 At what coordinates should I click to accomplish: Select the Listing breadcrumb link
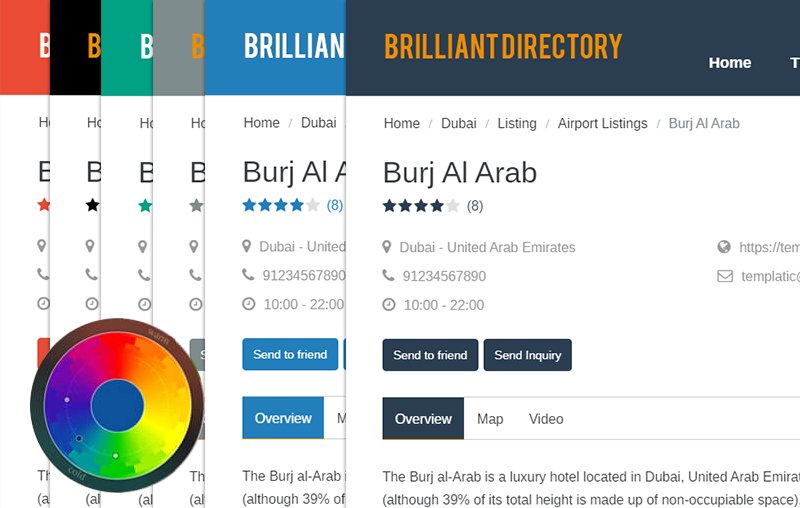click(x=517, y=123)
